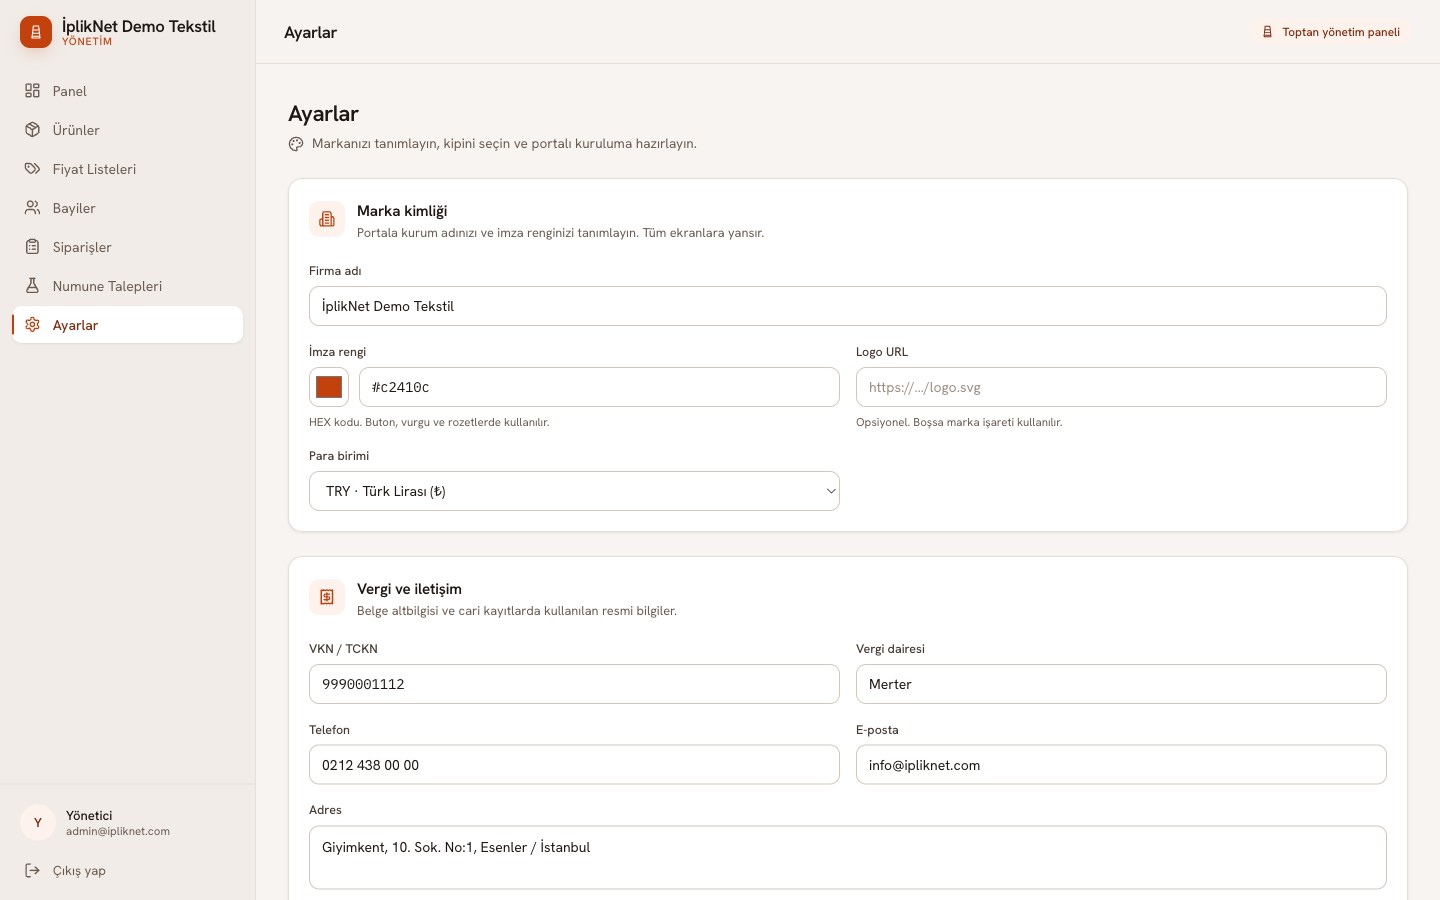
Task: Click the palette icon beside page subtitle
Action: click(296, 144)
